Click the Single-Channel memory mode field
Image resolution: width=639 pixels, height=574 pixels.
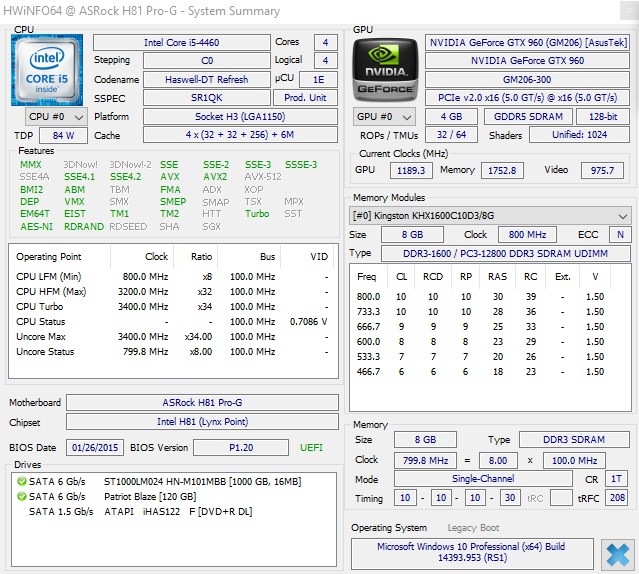point(483,479)
